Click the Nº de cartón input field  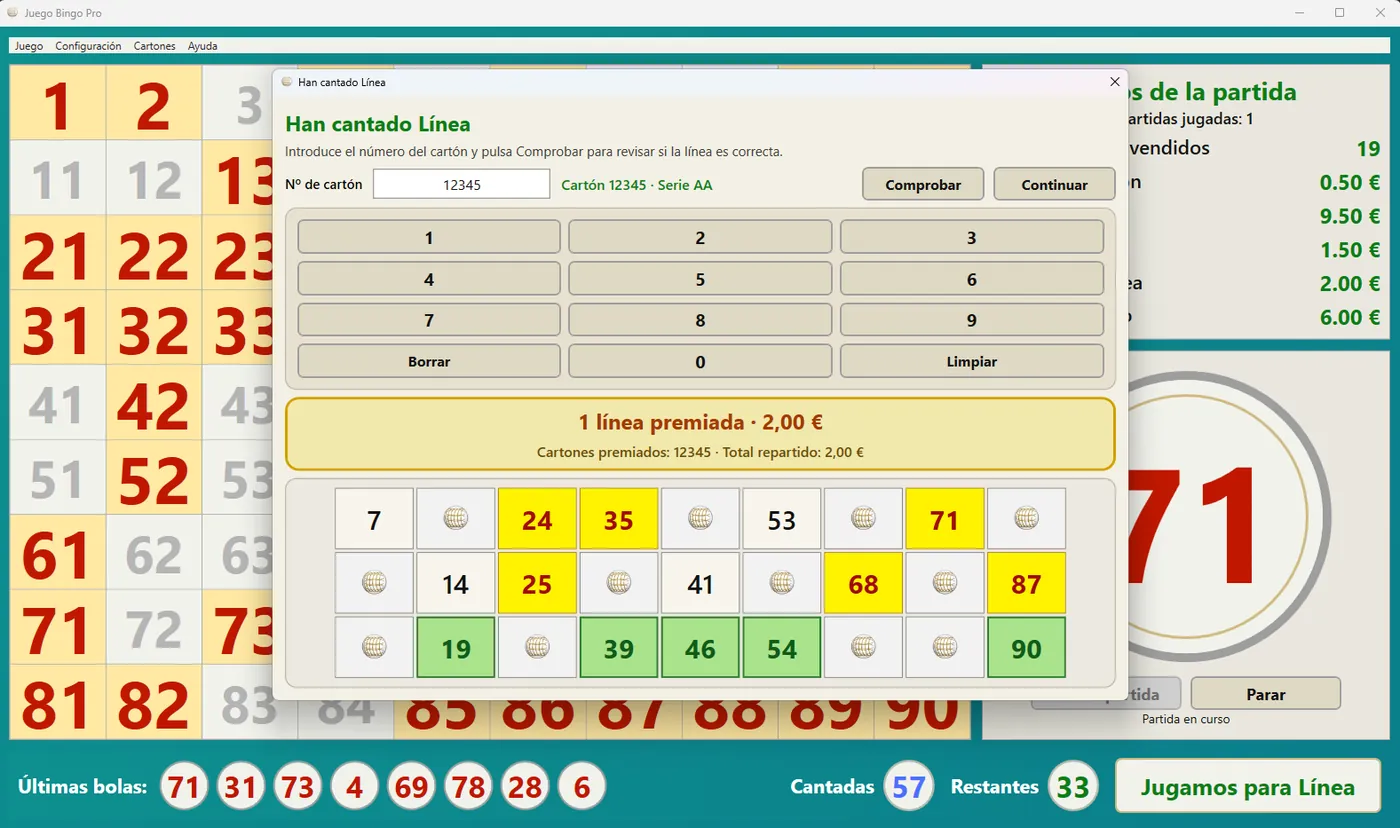pos(461,184)
